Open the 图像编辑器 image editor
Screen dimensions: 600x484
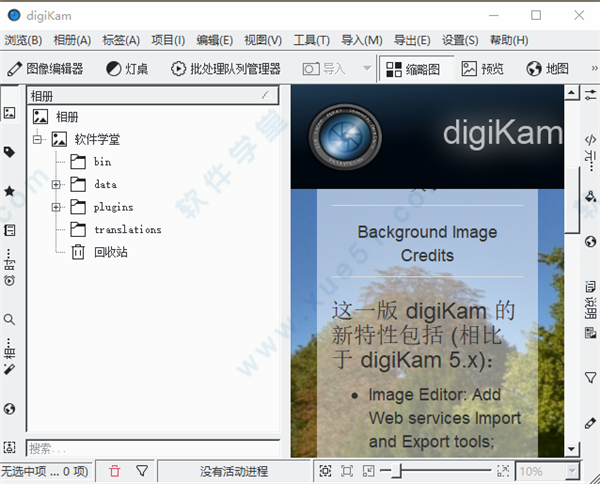(45, 69)
